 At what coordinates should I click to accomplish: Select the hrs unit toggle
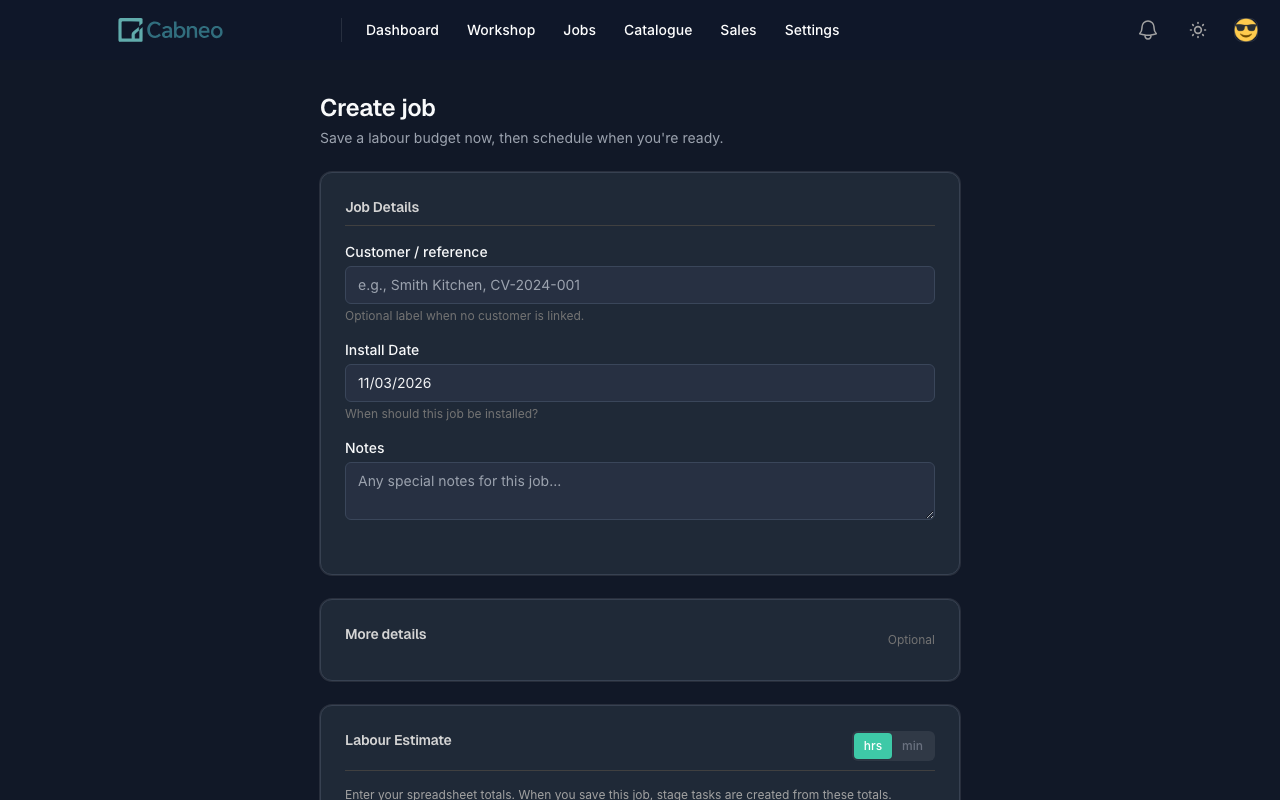click(873, 746)
